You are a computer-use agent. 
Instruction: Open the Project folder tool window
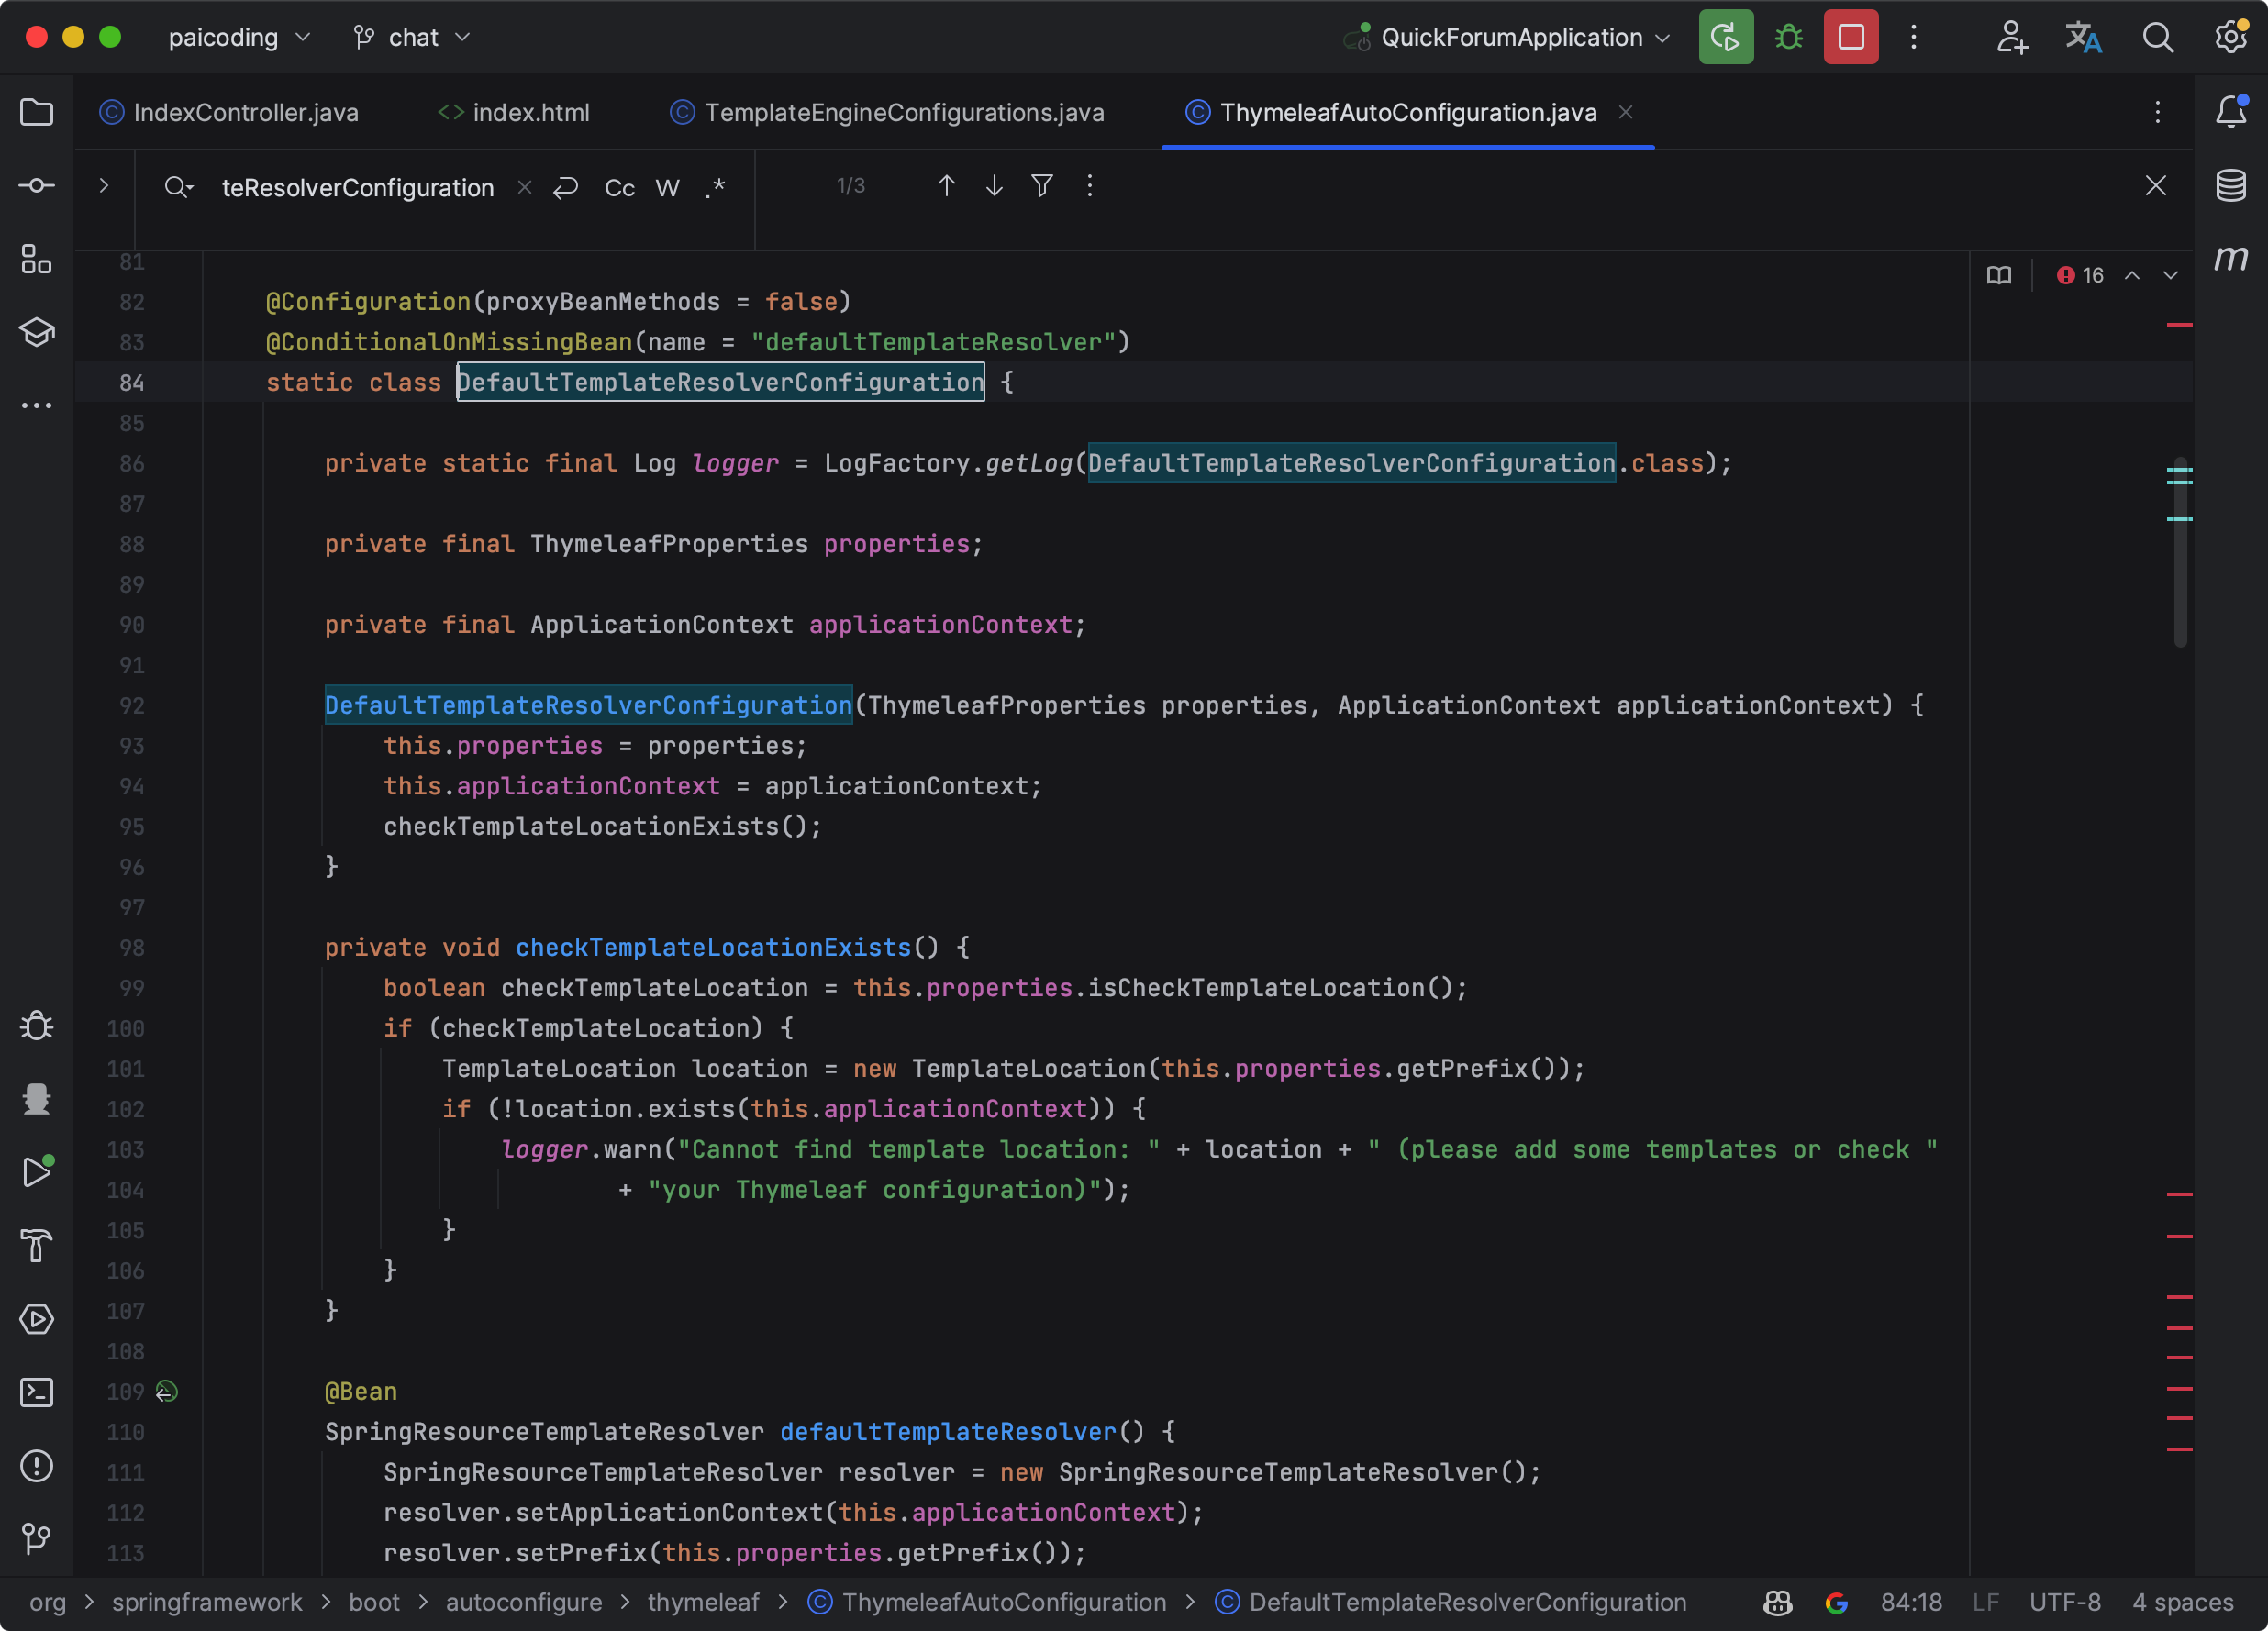coord(37,112)
